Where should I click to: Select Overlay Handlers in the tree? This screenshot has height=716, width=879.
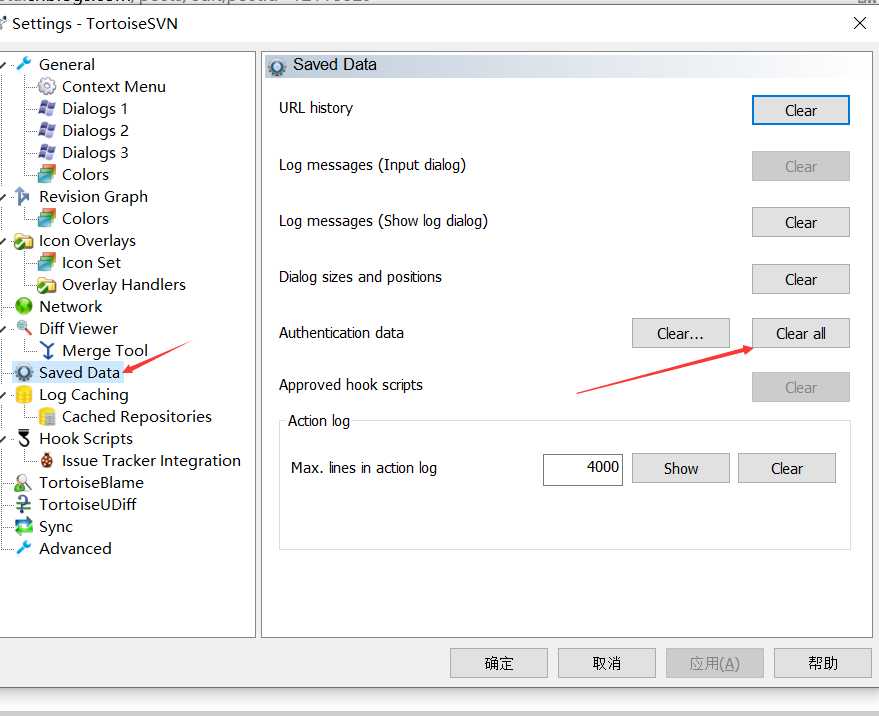(x=124, y=284)
